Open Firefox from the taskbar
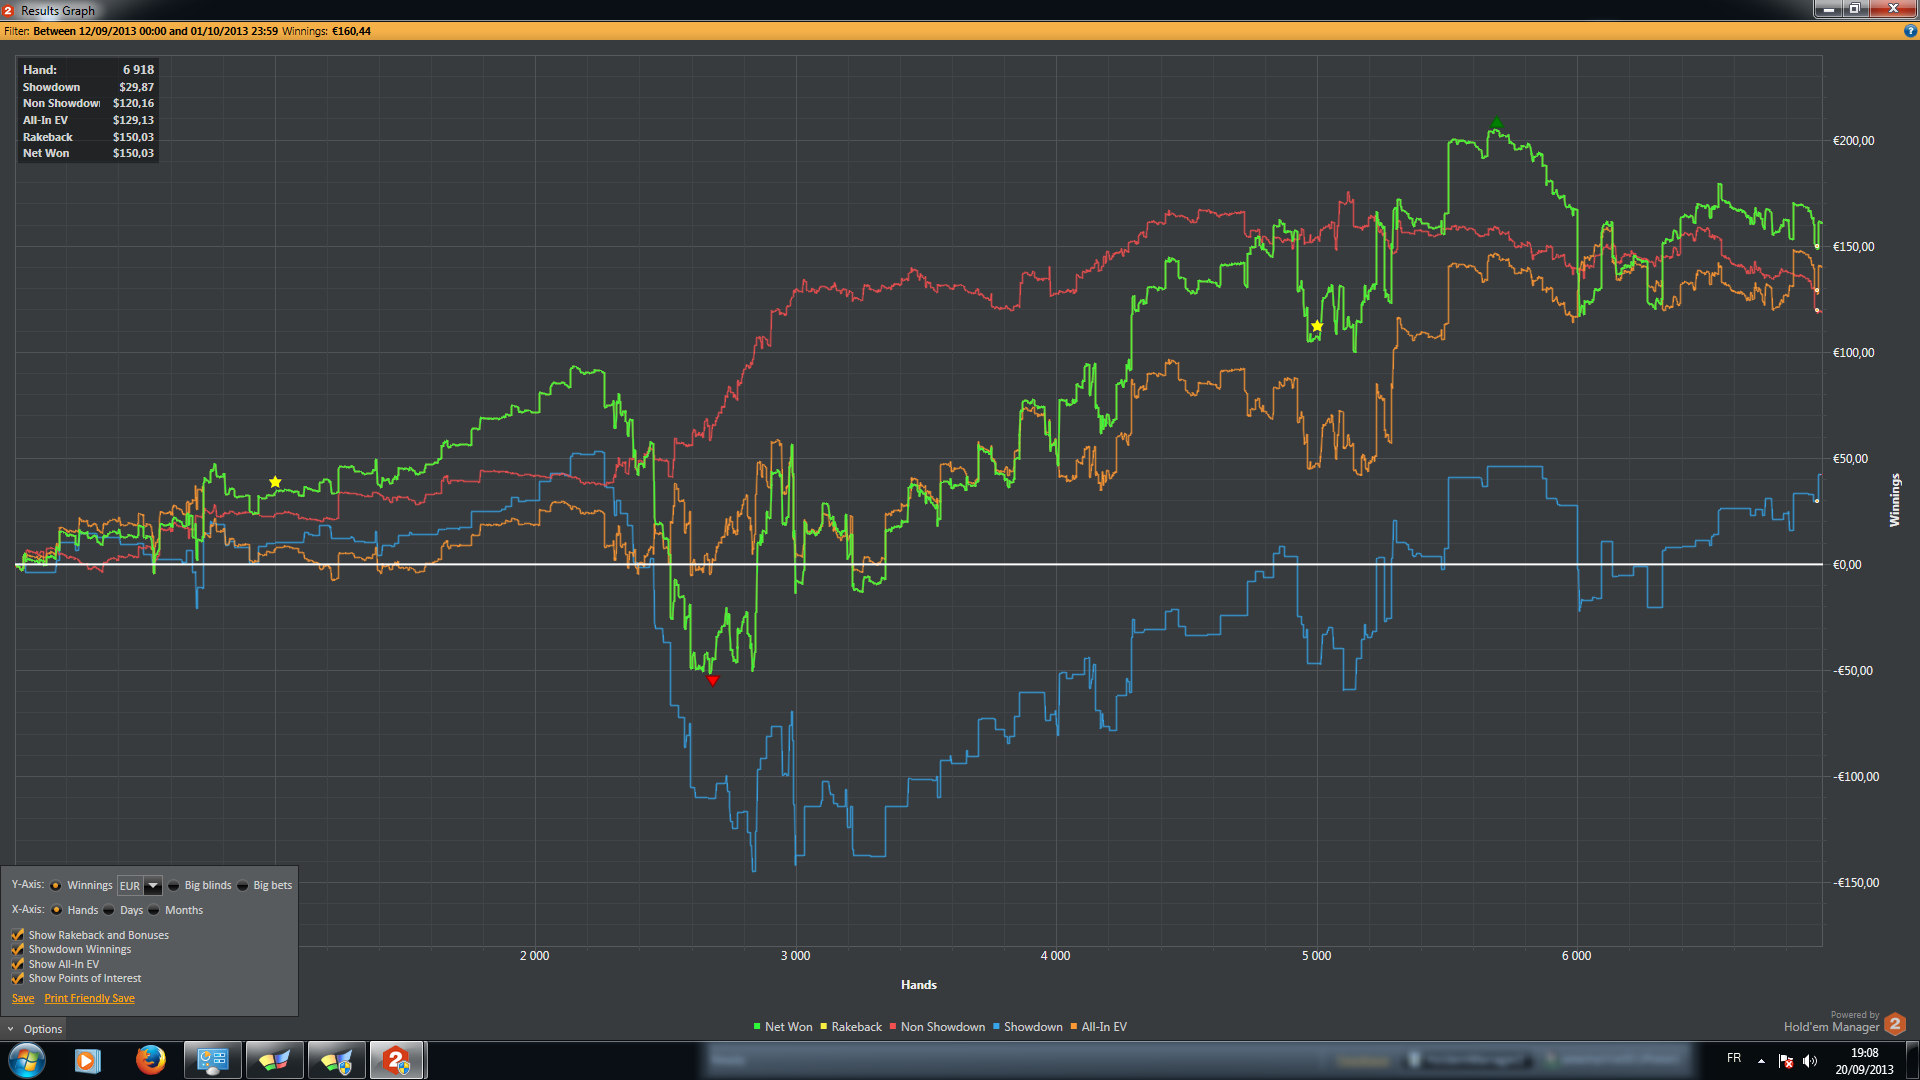The image size is (1920, 1080). click(x=150, y=1059)
